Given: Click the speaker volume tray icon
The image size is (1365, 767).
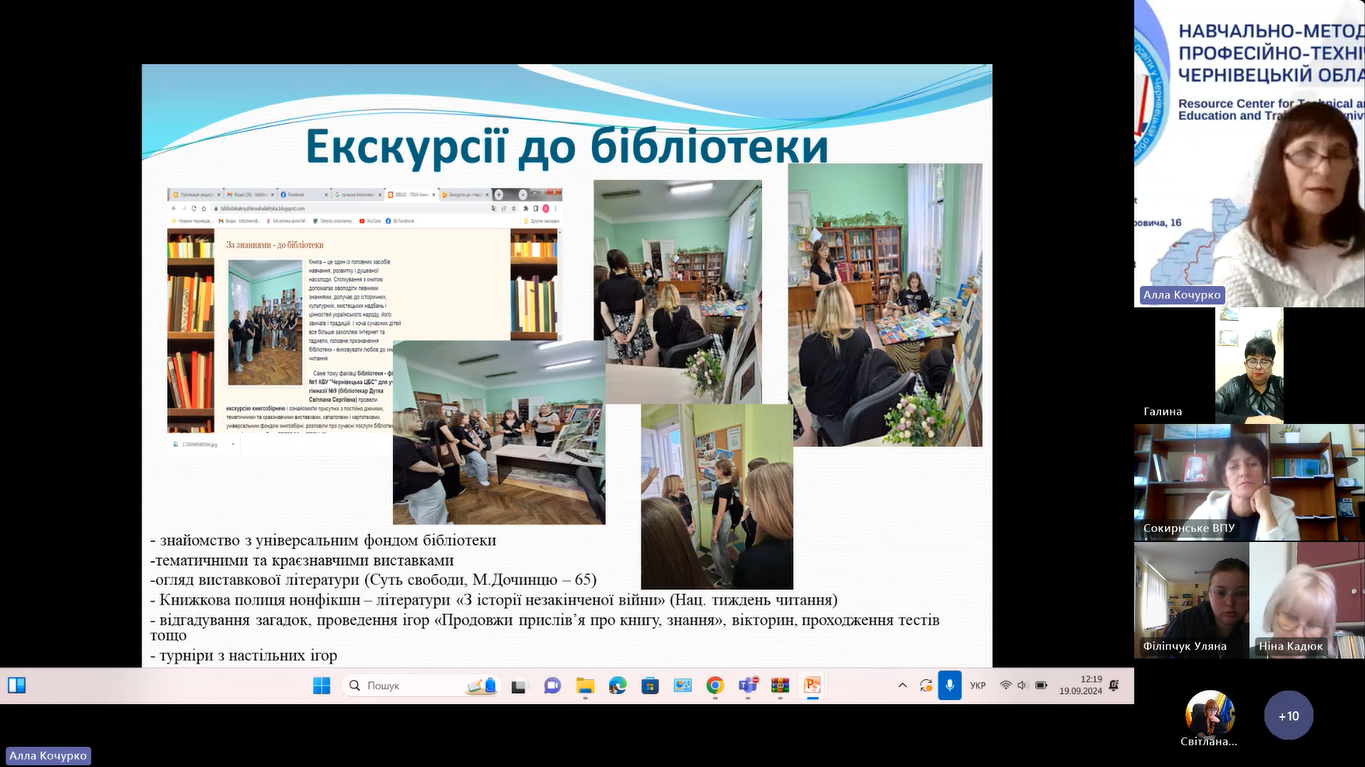Looking at the screenshot, I should 1023,686.
